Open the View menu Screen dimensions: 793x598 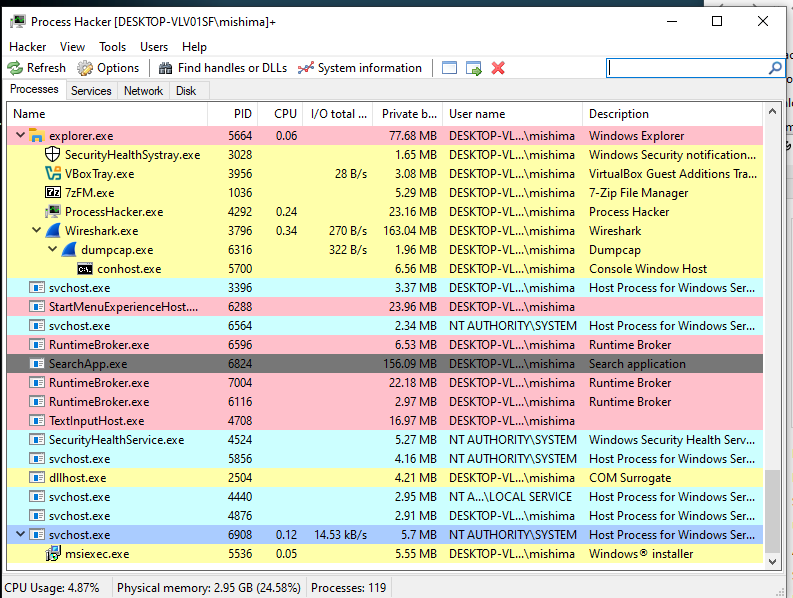click(72, 47)
